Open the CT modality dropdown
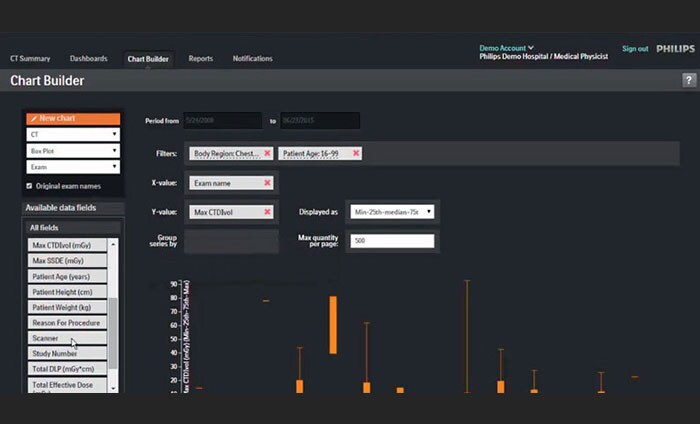Viewport: 700px width, 424px height. point(73,134)
